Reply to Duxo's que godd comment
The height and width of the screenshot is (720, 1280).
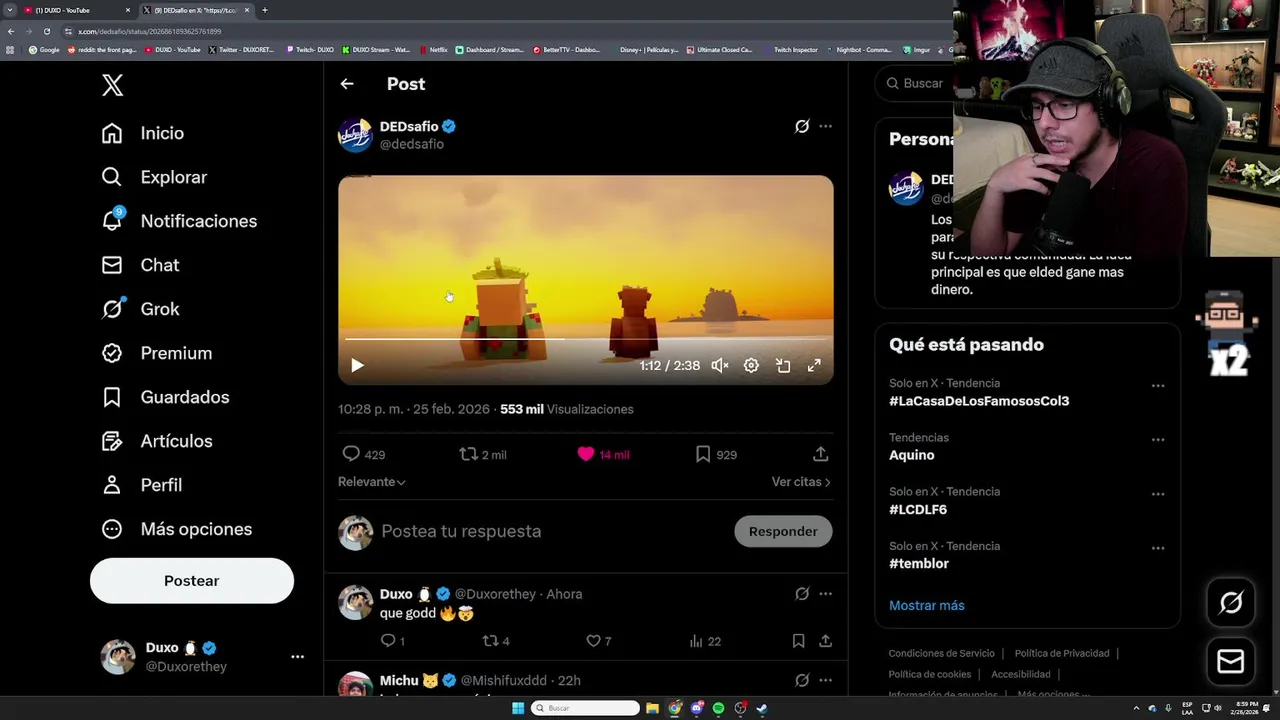[388, 641]
